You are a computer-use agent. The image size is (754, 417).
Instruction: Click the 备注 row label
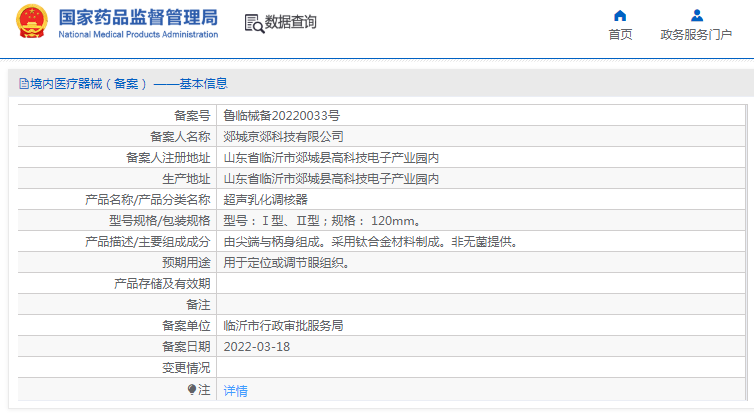[198, 305]
